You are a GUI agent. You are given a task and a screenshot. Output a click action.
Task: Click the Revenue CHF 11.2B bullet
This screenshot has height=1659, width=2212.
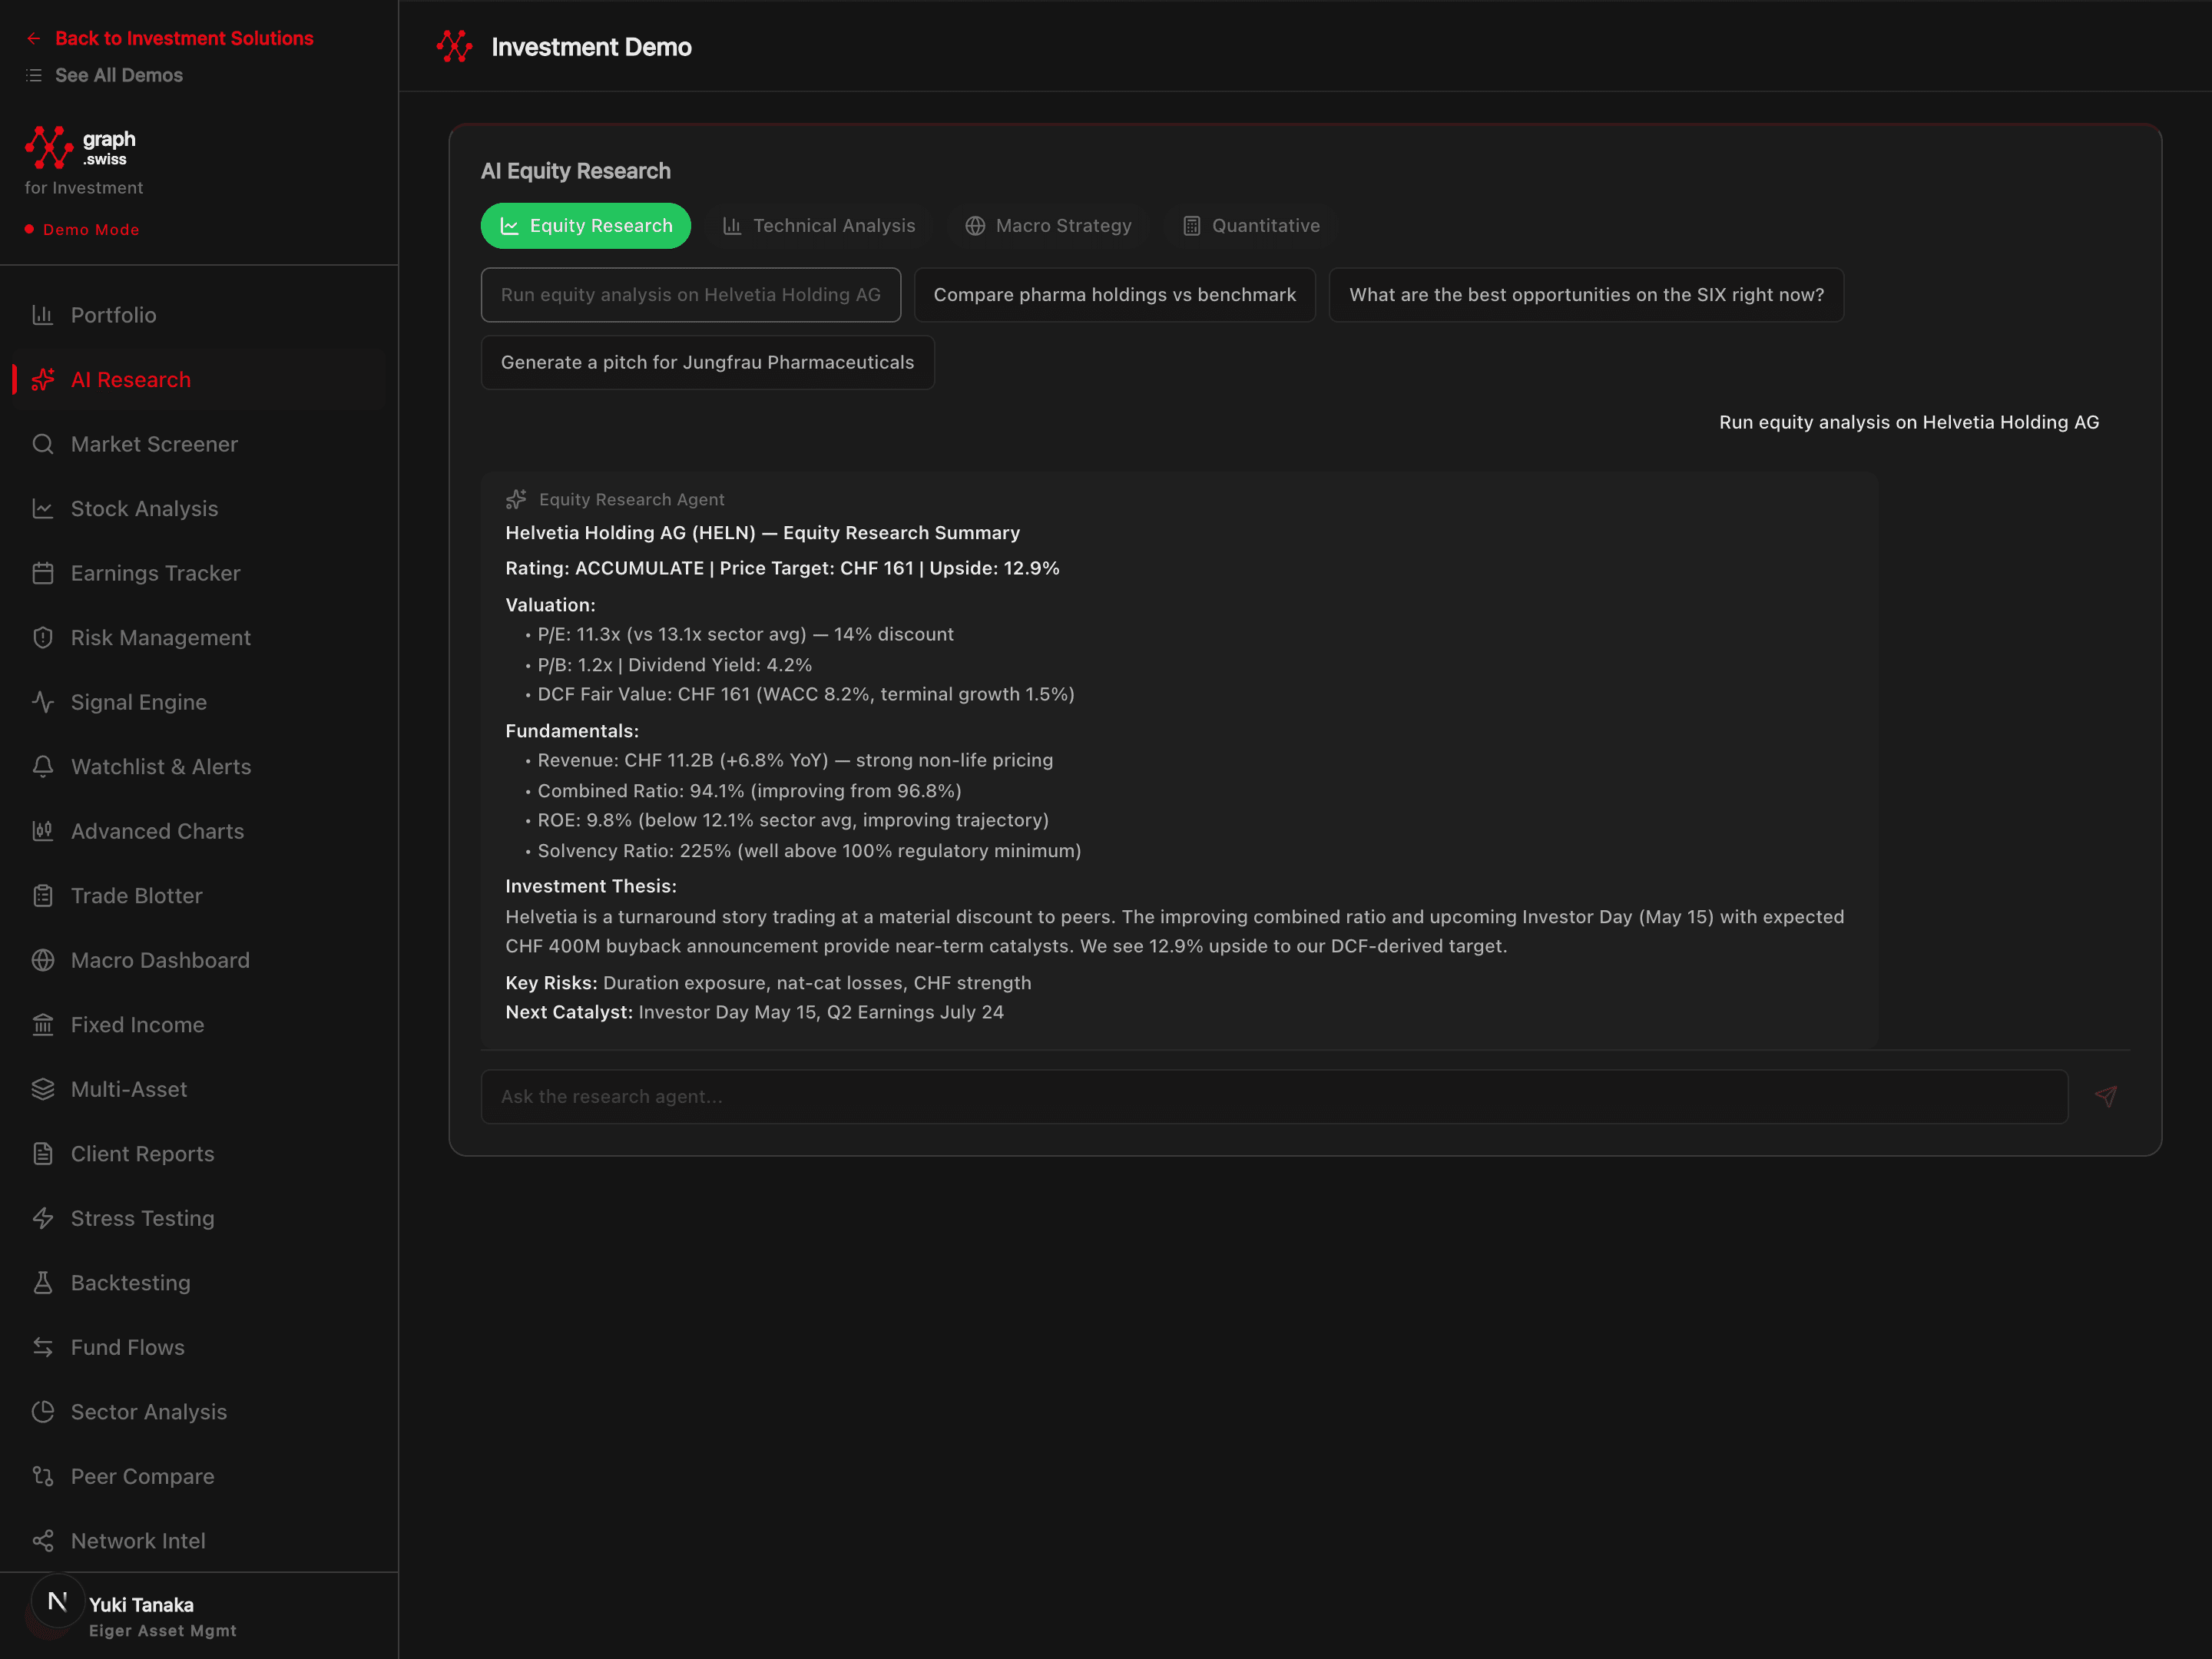[x=795, y=760]
